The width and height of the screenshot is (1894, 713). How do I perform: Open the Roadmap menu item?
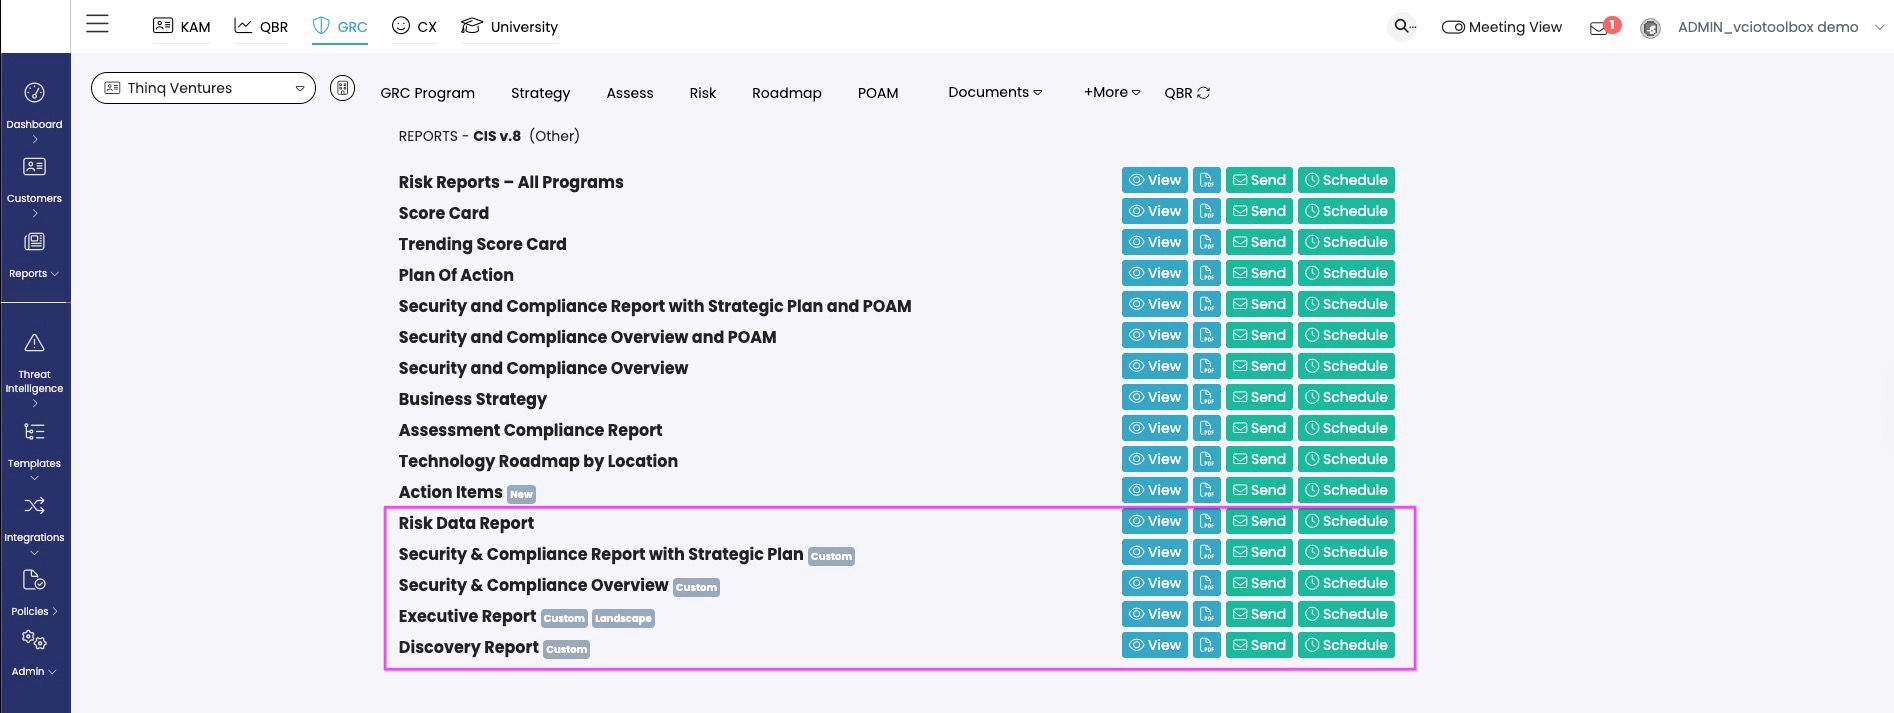pyautogui.click(x=787, y=93)
